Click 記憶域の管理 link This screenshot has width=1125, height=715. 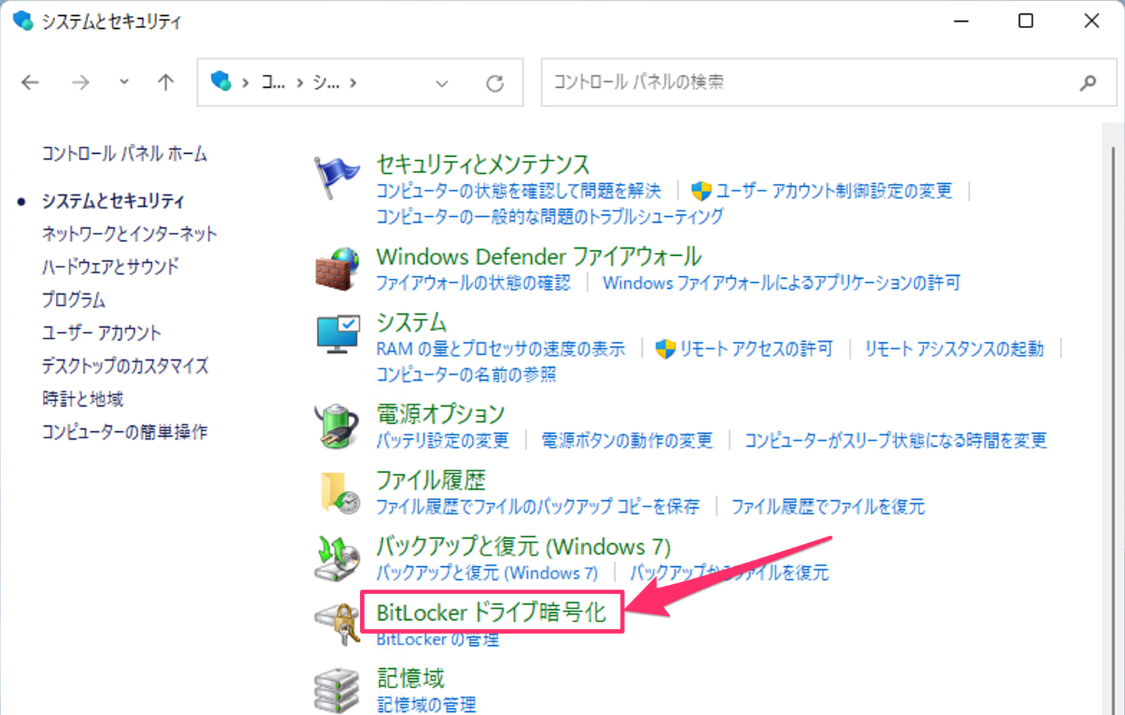(426, 705)
